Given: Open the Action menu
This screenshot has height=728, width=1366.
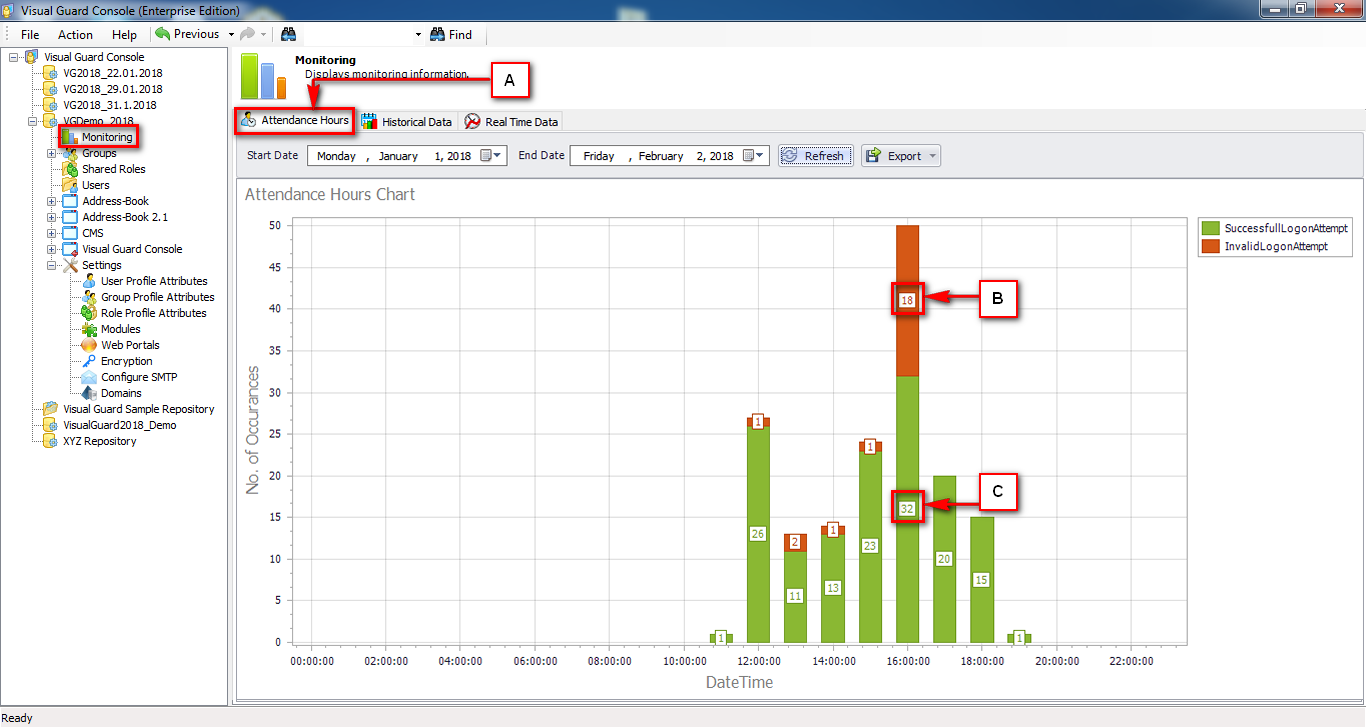Looking at the screenshot, I should [75, 34].
